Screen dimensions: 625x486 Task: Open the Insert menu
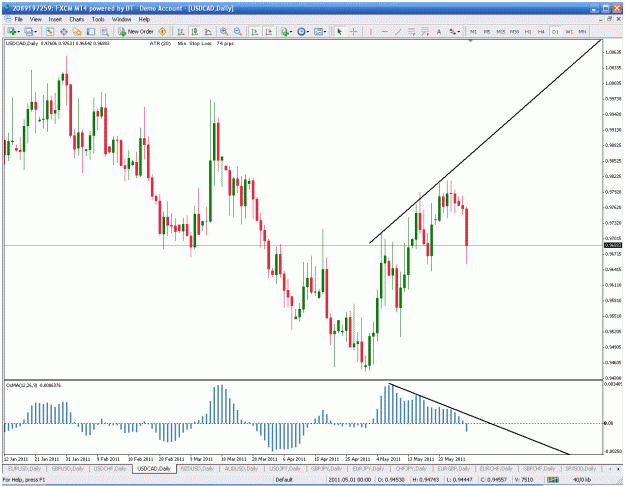pyautogui.click(x=55, y=19)
